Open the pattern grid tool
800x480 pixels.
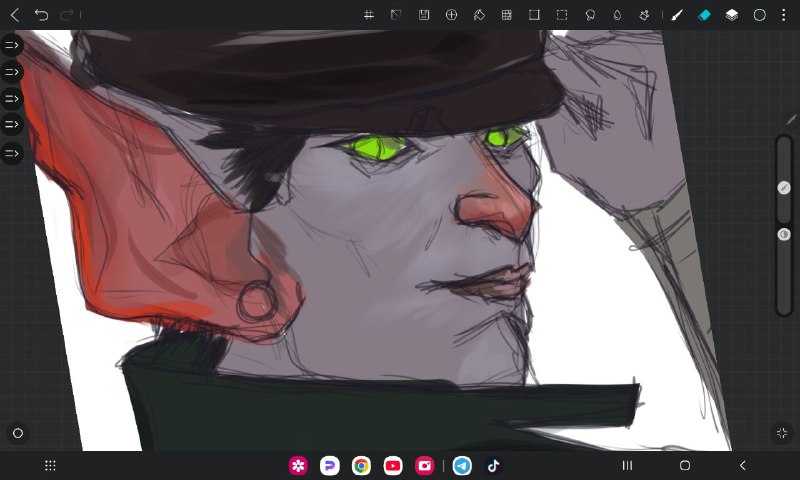(506, 15)
